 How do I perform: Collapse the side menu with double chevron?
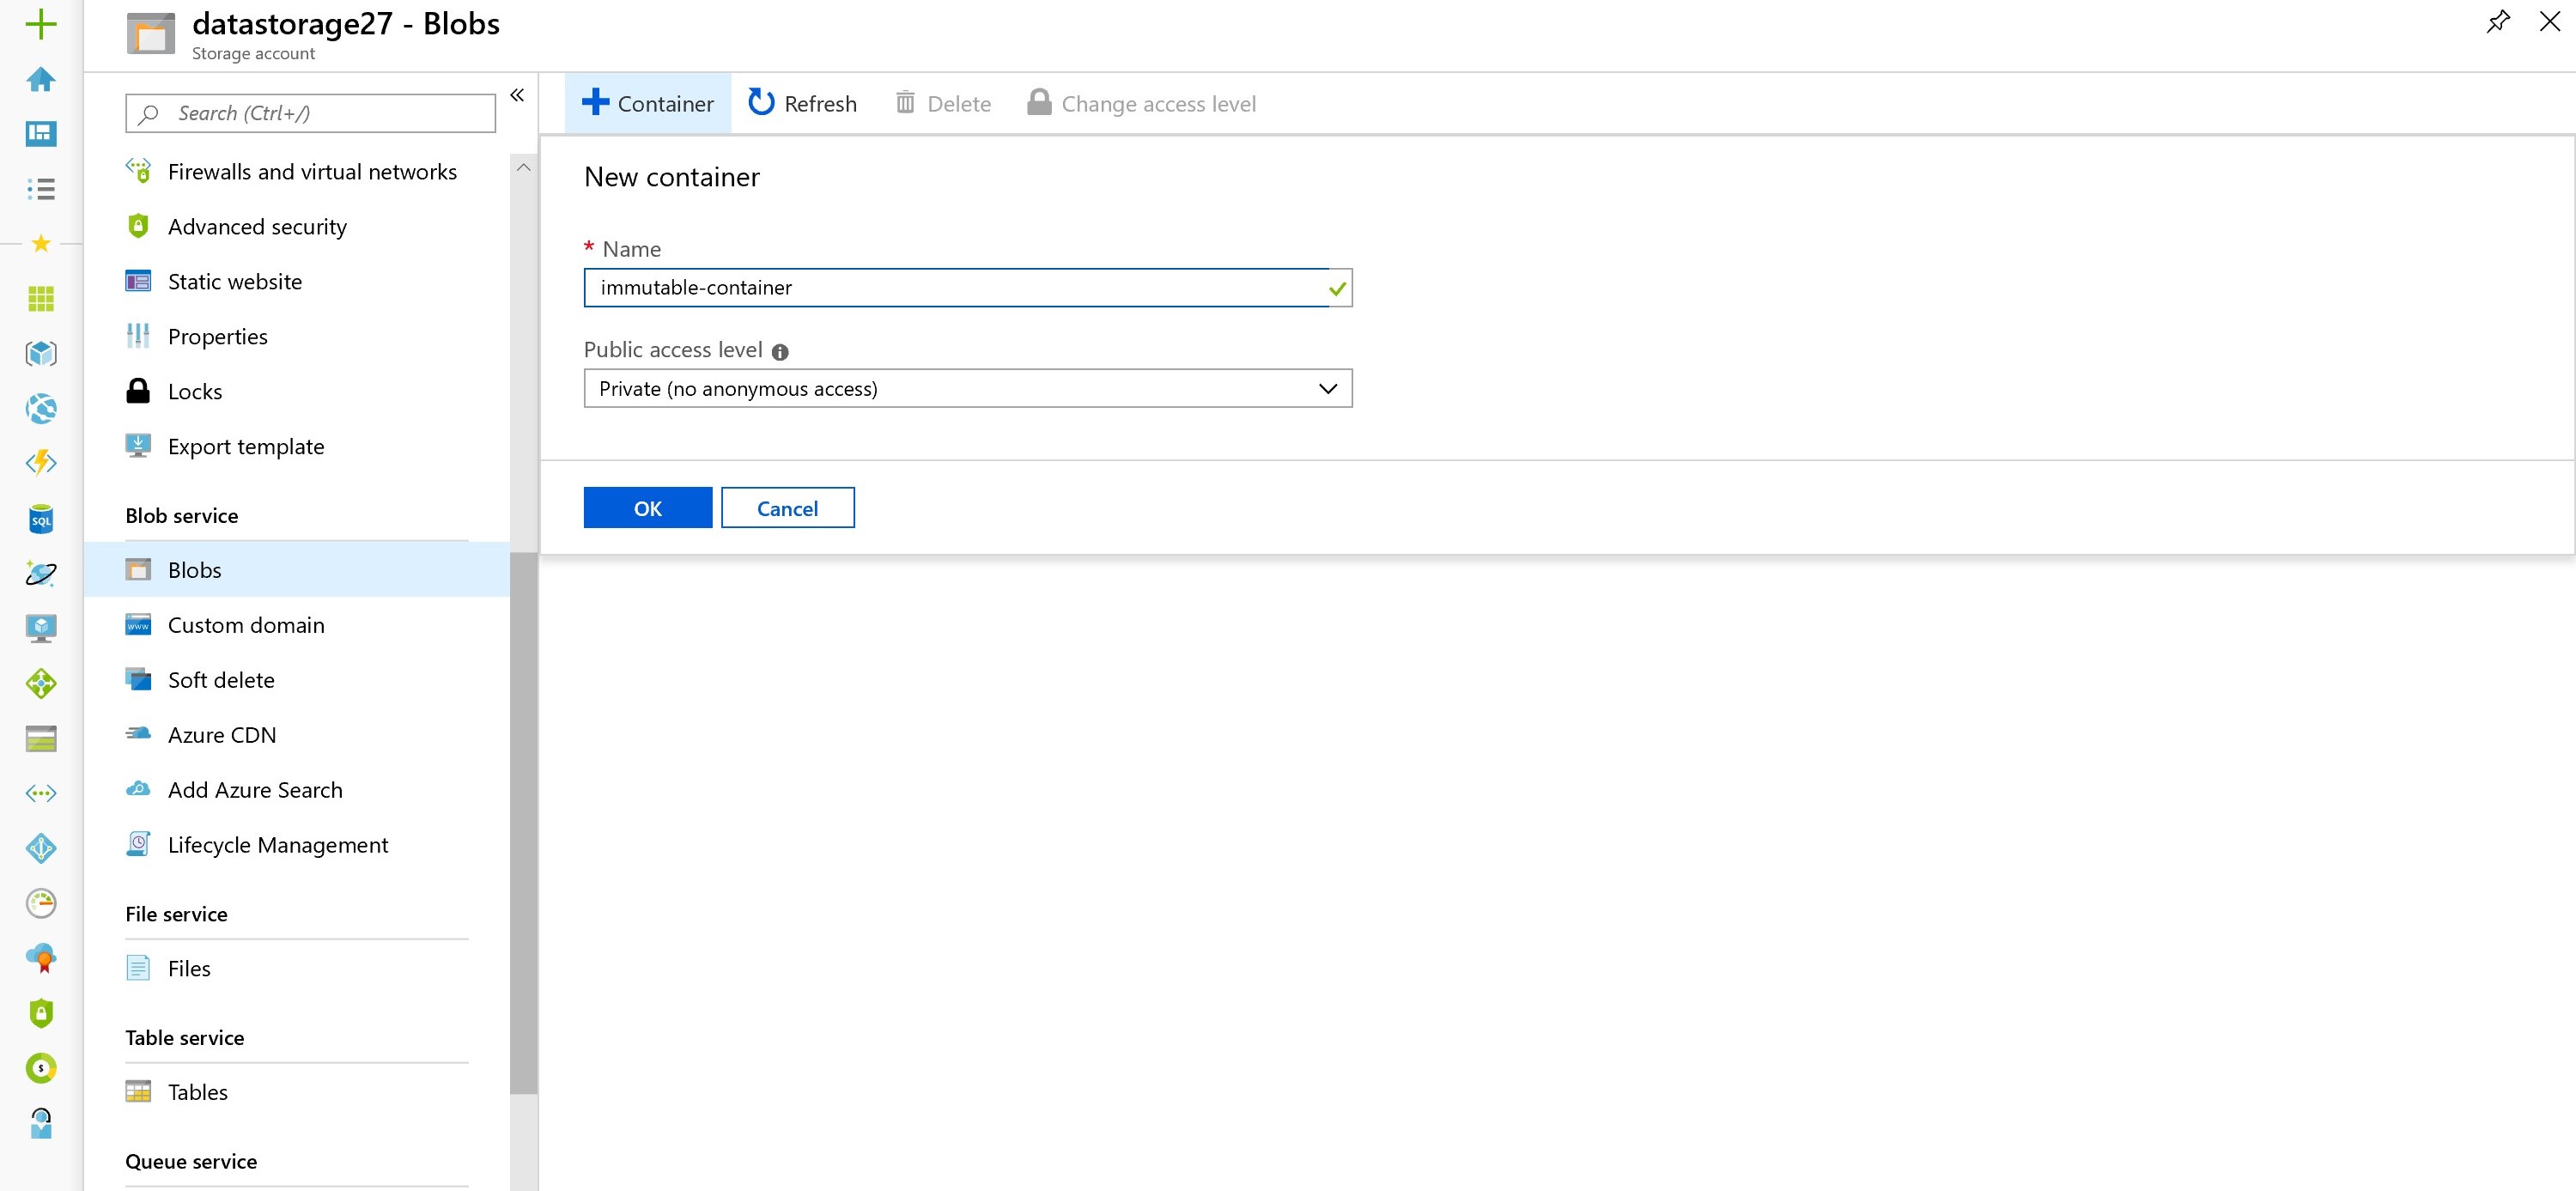(x=517, y=95)
